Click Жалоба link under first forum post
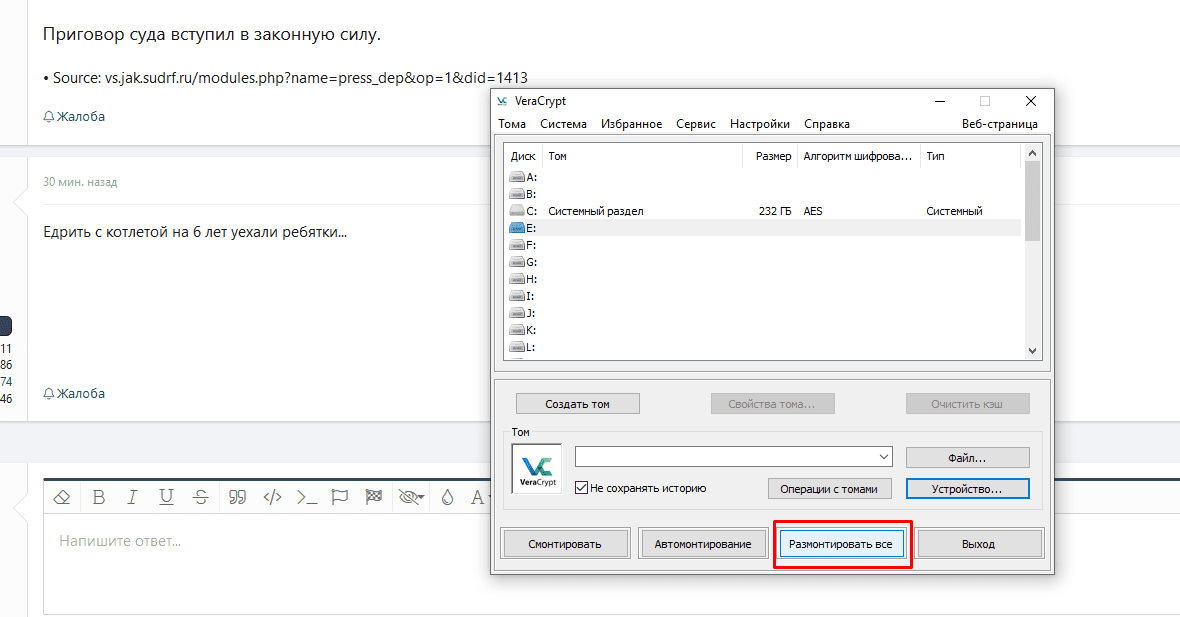Image resolution: width=1180 pixels, height=617 pixels. tap(74, 117)
